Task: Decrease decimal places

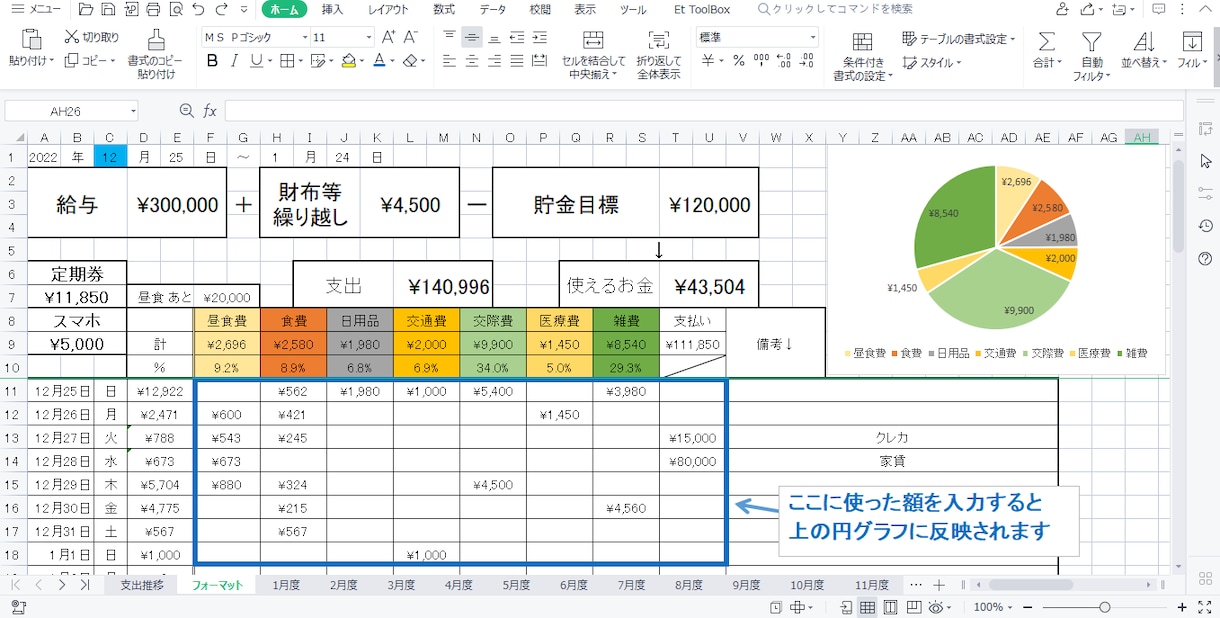Action: pos(804,61)
